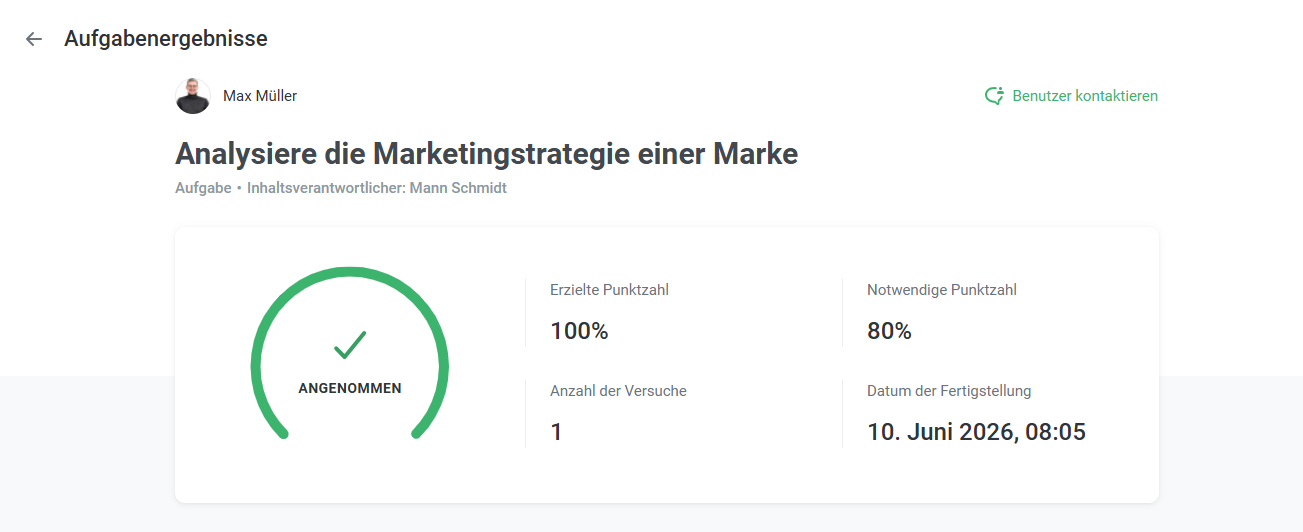Click the Datum der Fertigstellung label

click(x=949, y=391)
